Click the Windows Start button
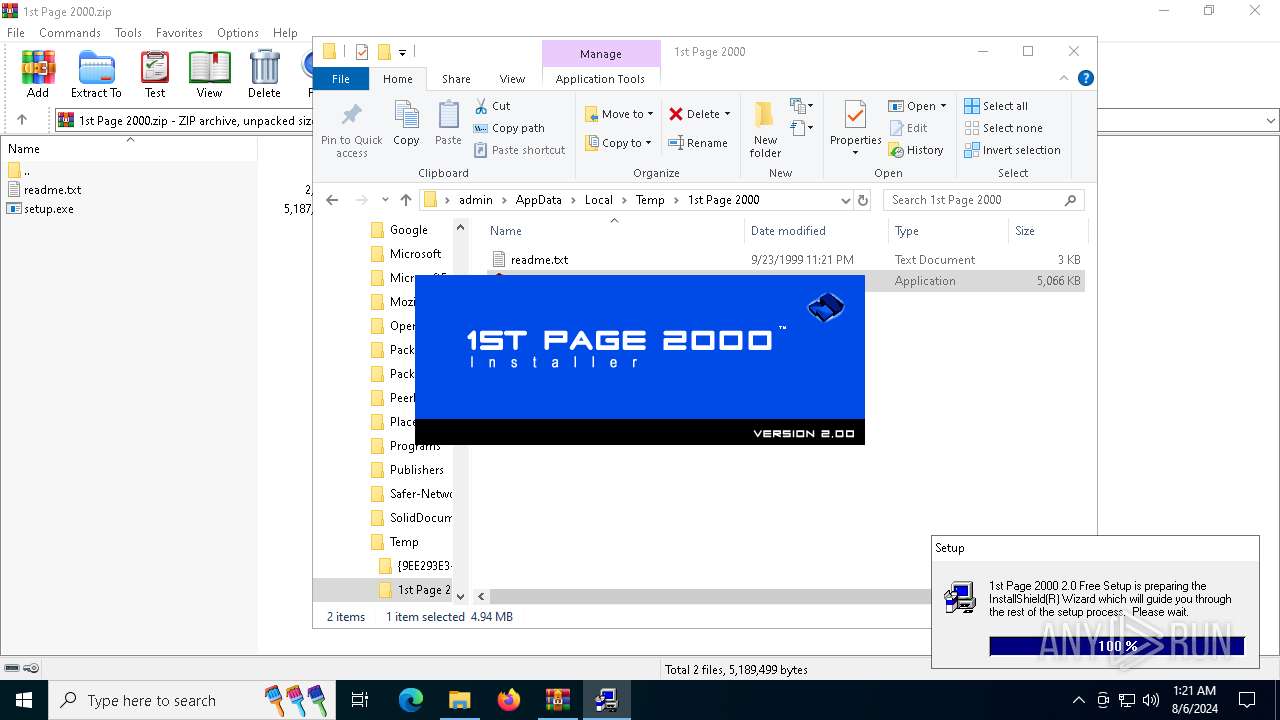1280x720 pixels. tap(24, 700)
